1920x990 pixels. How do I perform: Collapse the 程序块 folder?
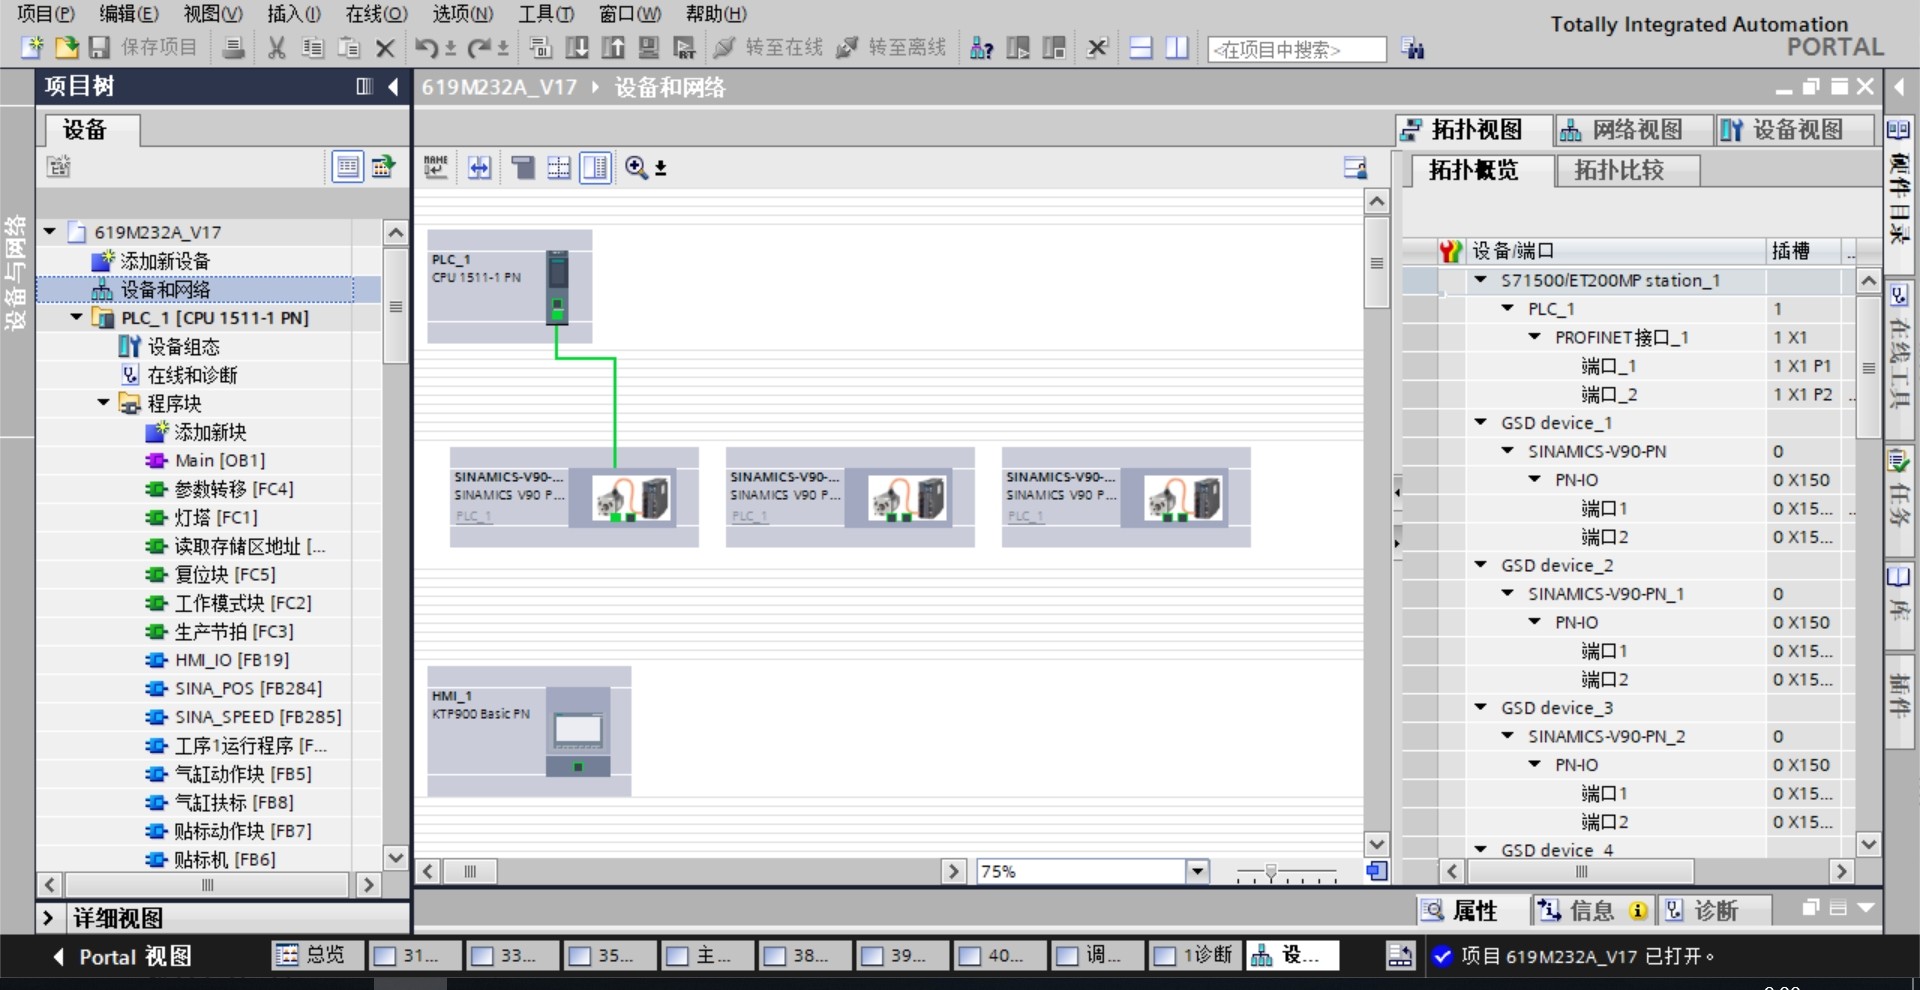coord(104,403)
